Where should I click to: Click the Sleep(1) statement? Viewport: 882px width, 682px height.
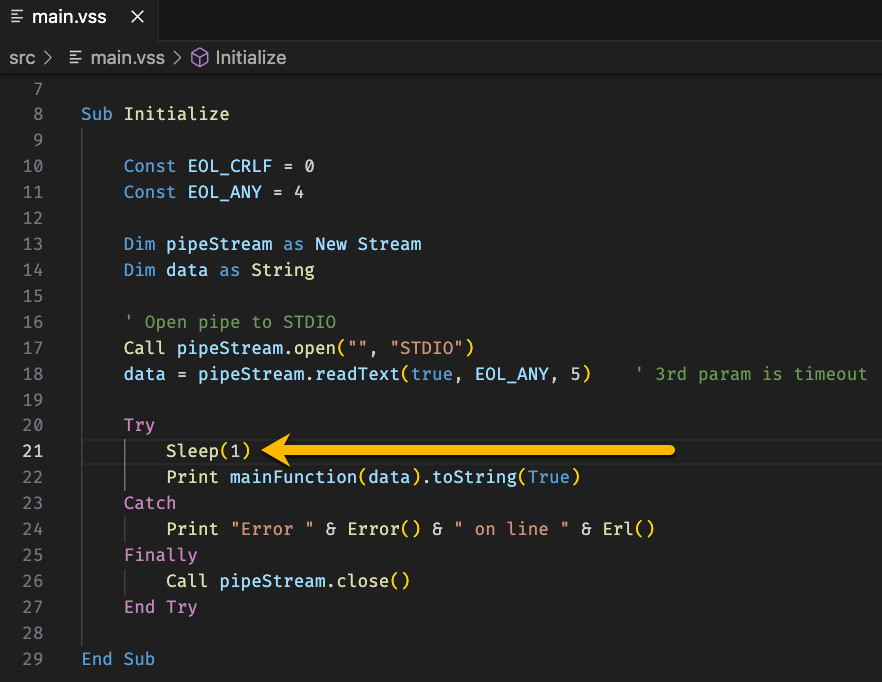point(208,451)
